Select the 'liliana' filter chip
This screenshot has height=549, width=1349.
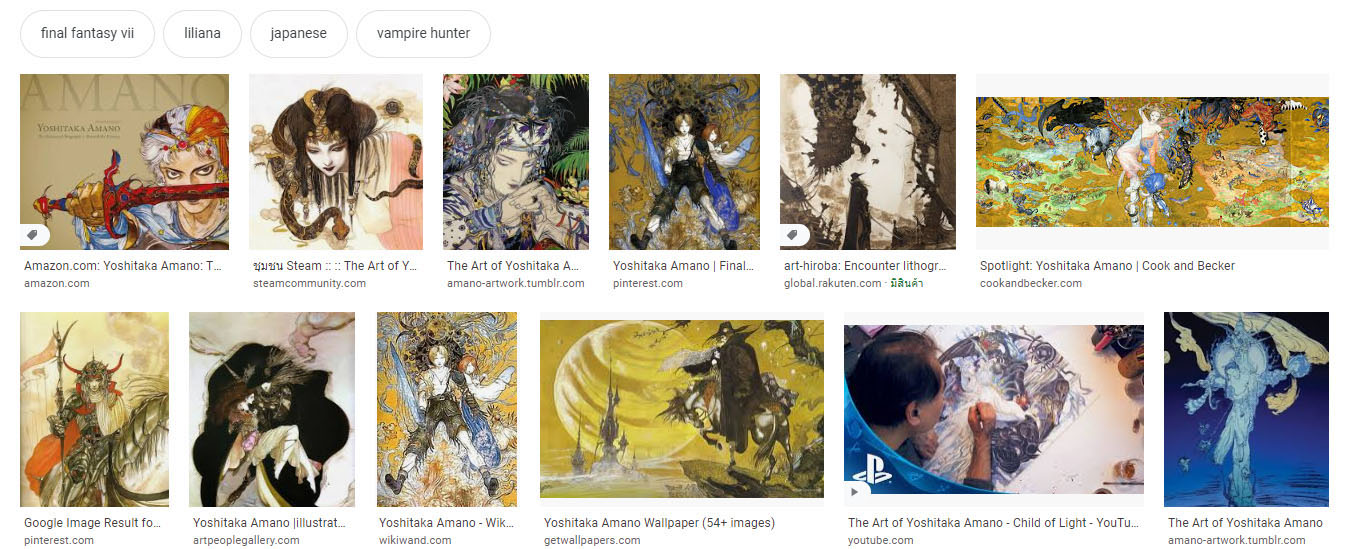[202, 33]
